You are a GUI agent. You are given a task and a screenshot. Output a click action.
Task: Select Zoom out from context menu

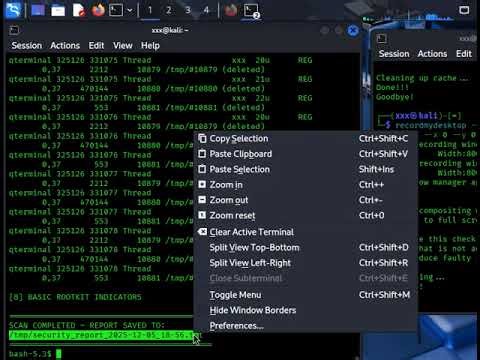click(305, 200)
